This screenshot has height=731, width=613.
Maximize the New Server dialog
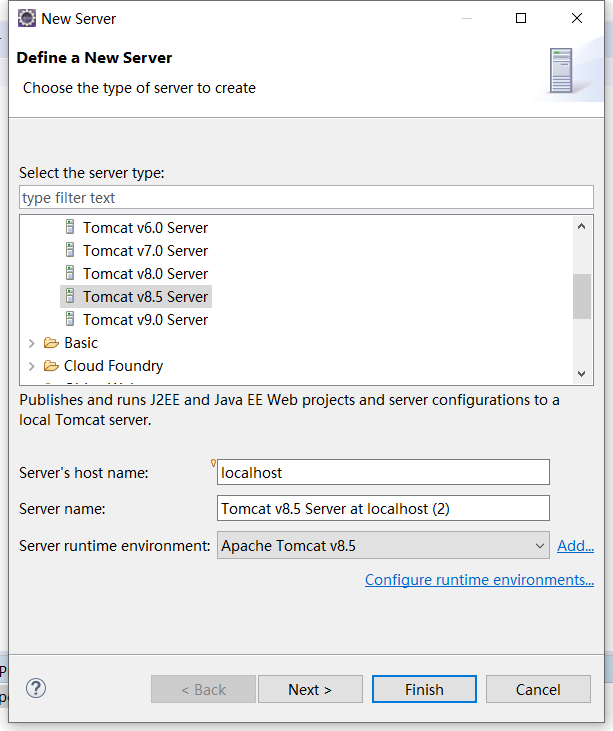click(521, 18)
